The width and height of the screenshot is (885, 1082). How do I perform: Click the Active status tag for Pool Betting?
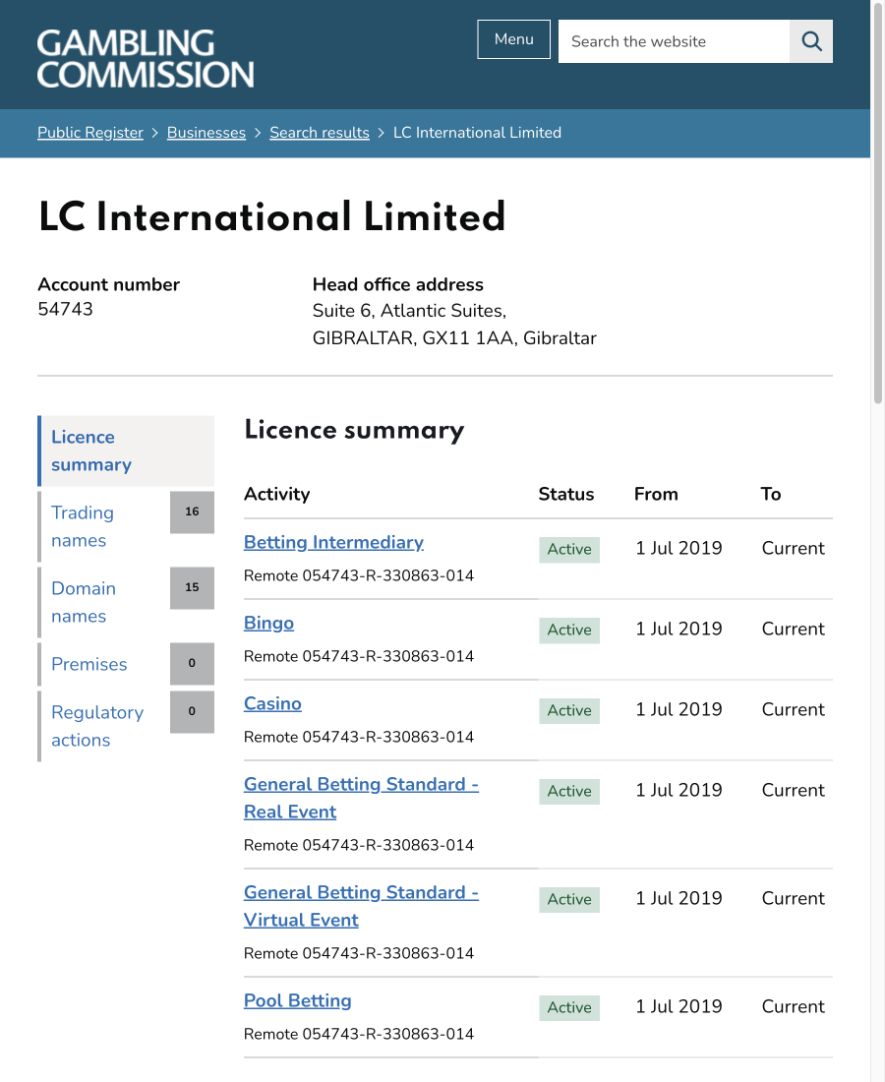[x=570, y=1007]
